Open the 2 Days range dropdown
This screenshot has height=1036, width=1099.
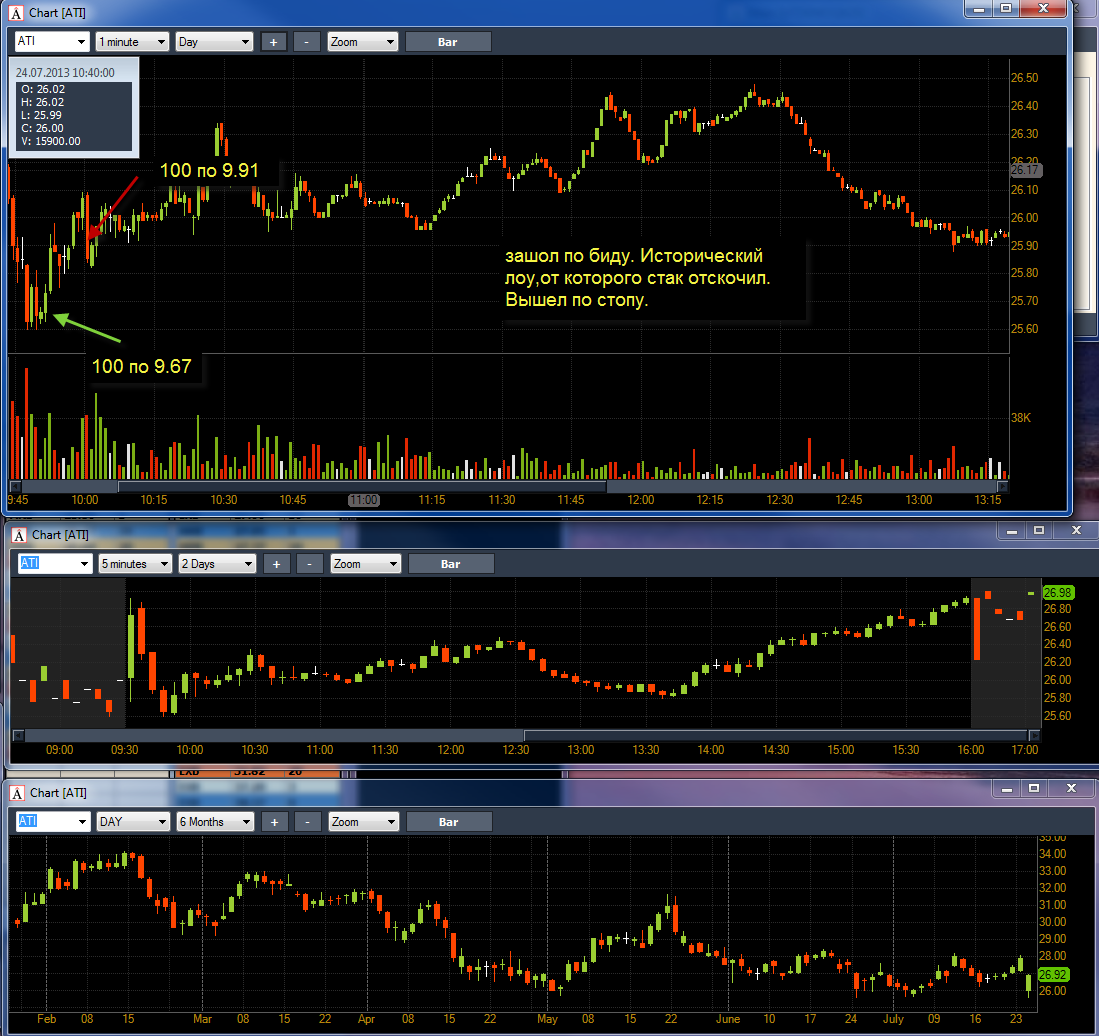[217, 564]
